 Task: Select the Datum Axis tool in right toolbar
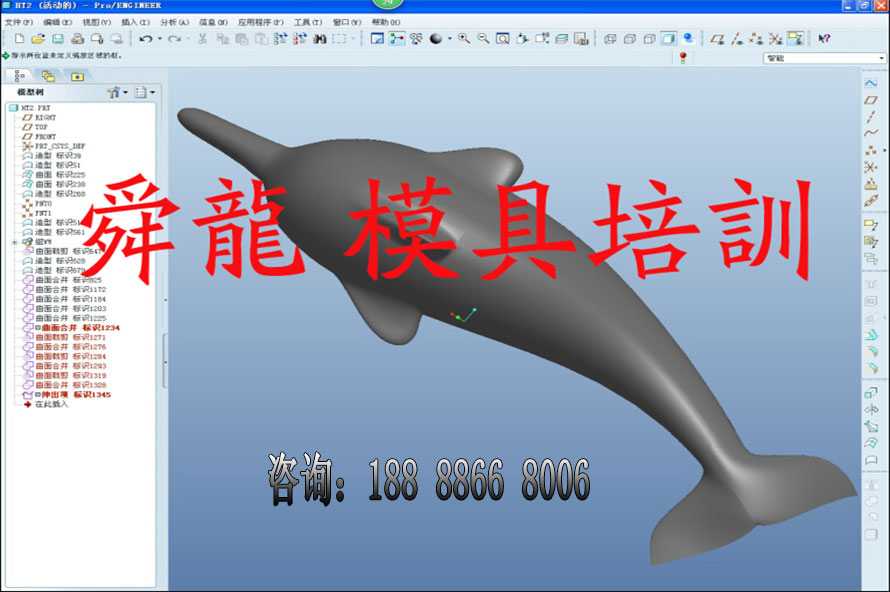871,116
